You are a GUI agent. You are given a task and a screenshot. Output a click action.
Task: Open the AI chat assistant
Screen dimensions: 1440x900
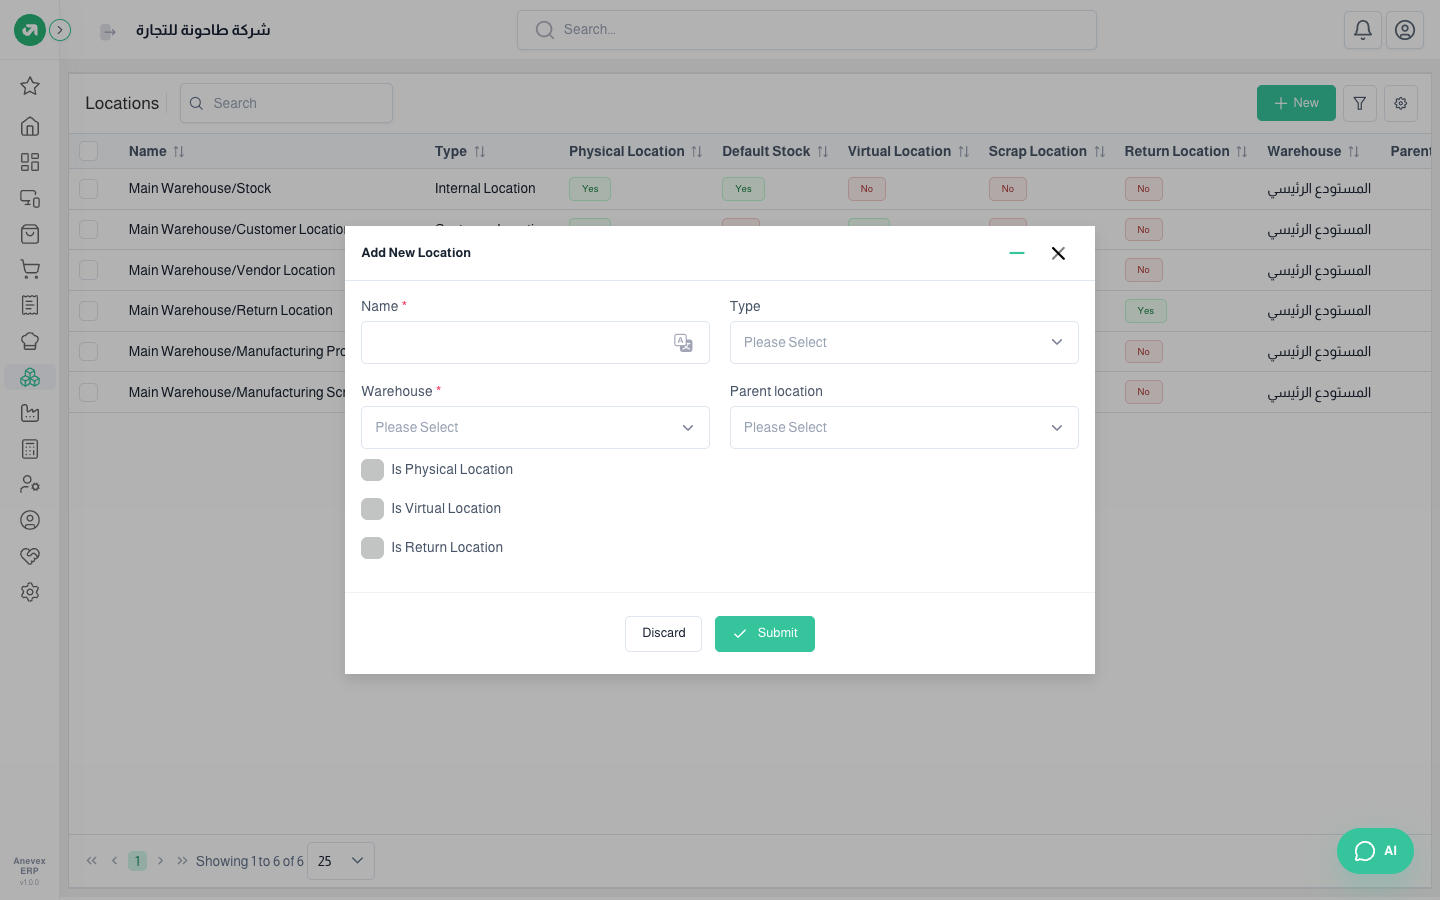[x=1375, y=851]
